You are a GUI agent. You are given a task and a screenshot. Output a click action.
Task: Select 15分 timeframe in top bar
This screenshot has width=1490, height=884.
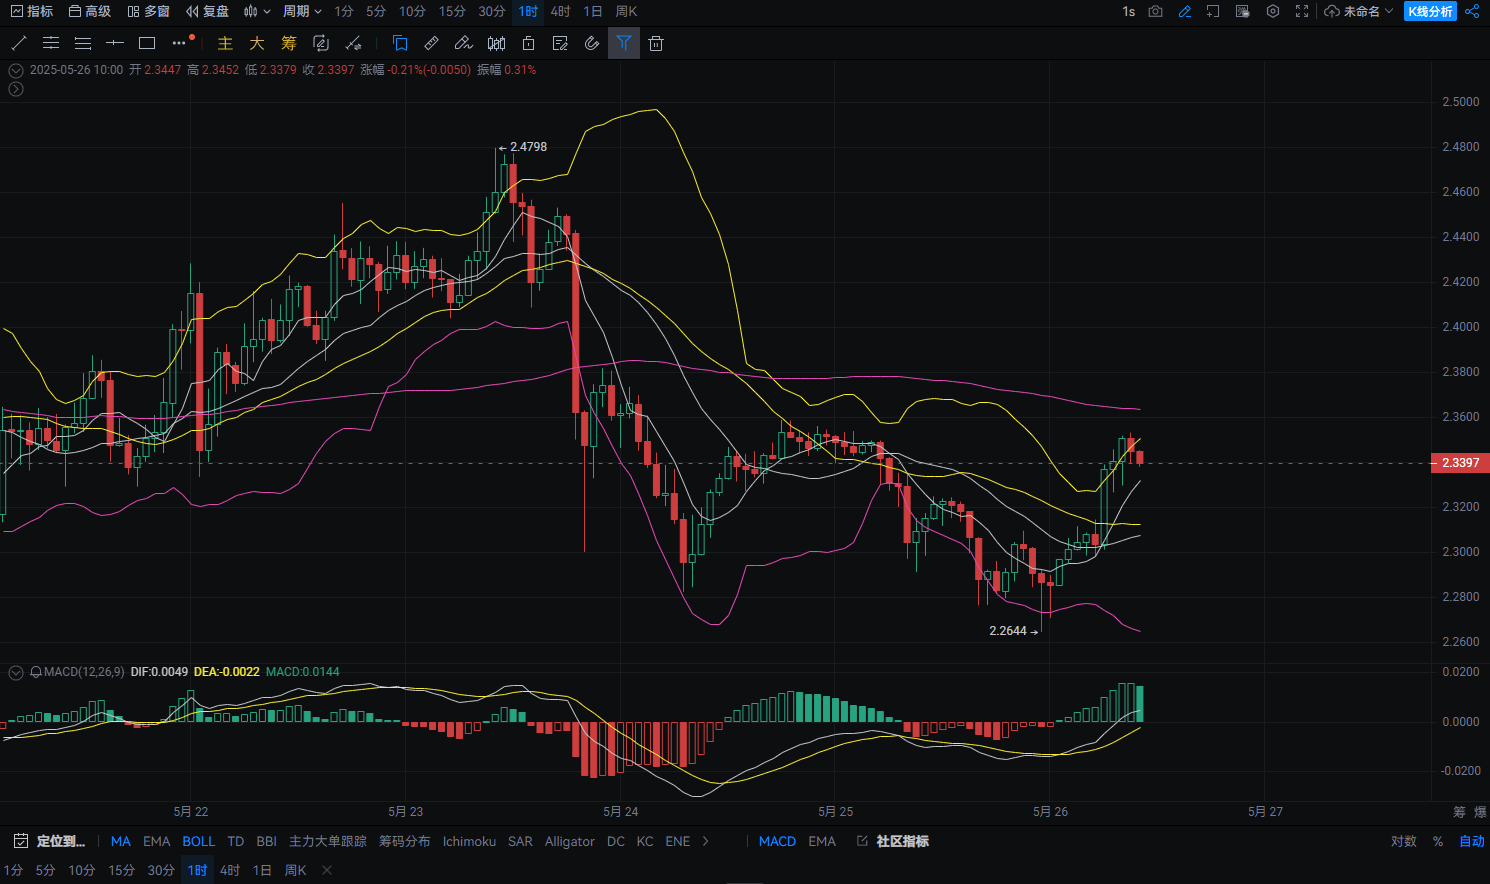tap(452, 11)
